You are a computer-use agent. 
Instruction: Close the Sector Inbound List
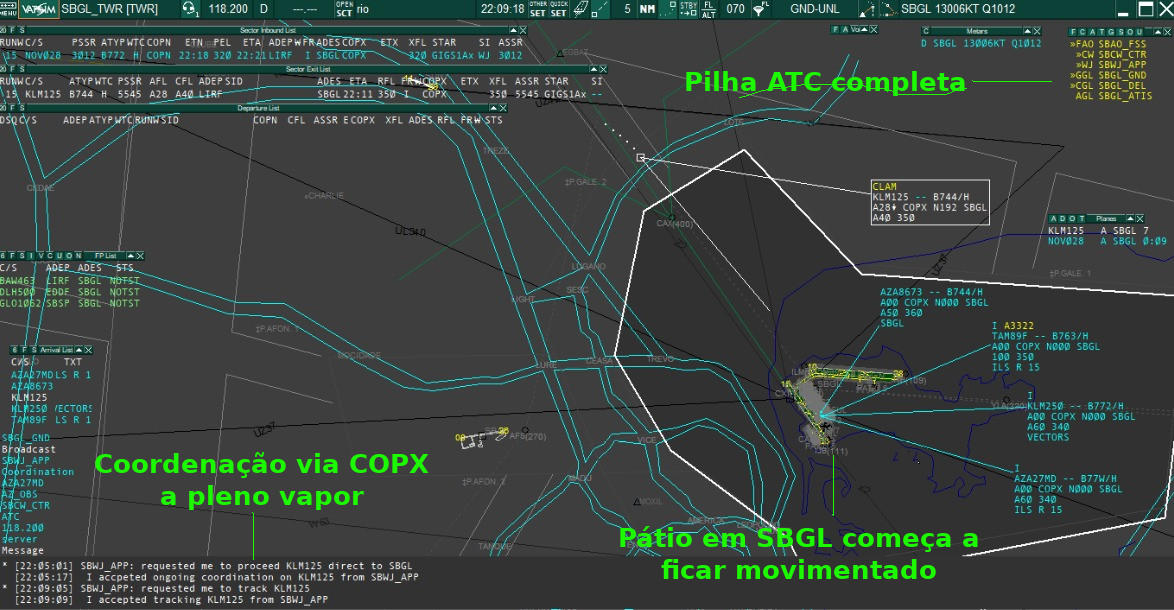[x=523, y=31]
